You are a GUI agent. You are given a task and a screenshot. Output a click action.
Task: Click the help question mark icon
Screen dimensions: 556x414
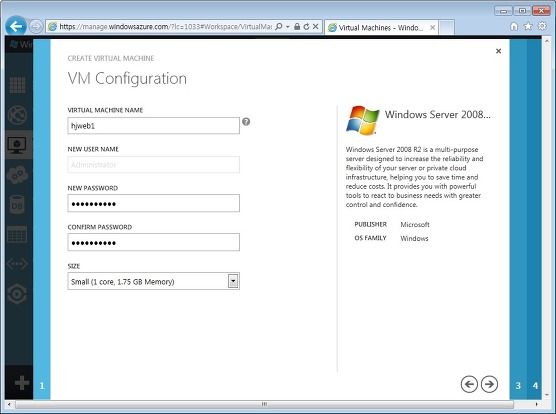coord(246,122)
